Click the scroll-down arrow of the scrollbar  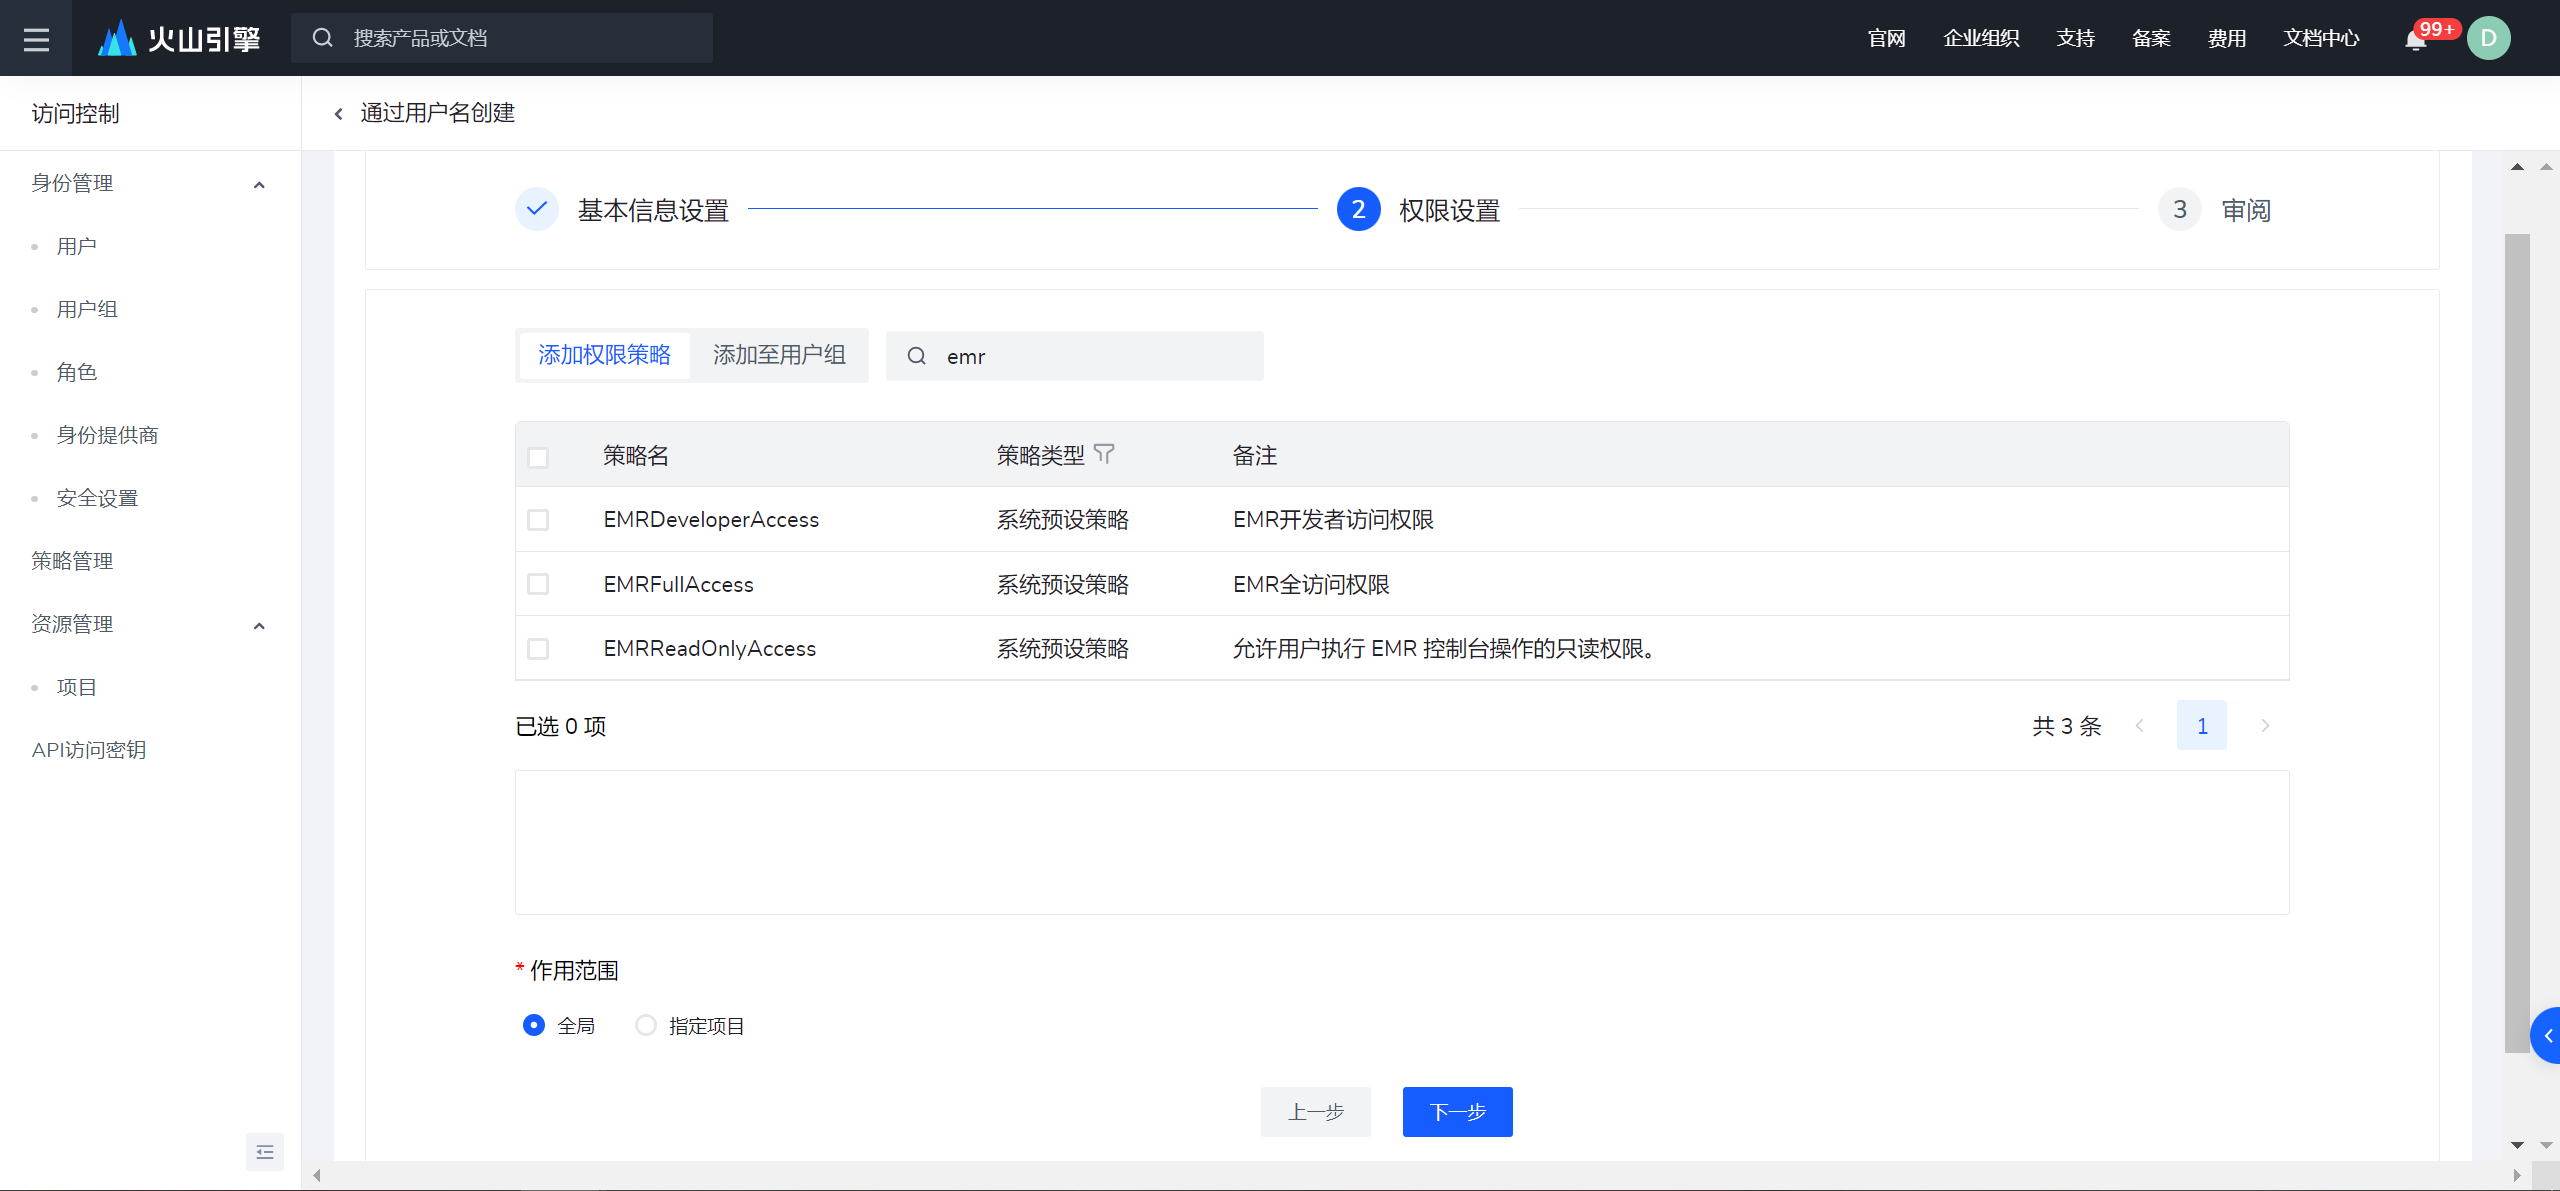tap(2517, 1145)
